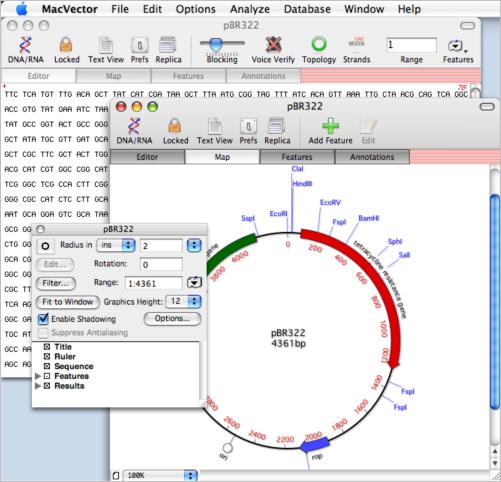This screenshot has width=501, height=482.
Task: Click the page icon beside the zoom percentage
Action: [x=116, y=475]
